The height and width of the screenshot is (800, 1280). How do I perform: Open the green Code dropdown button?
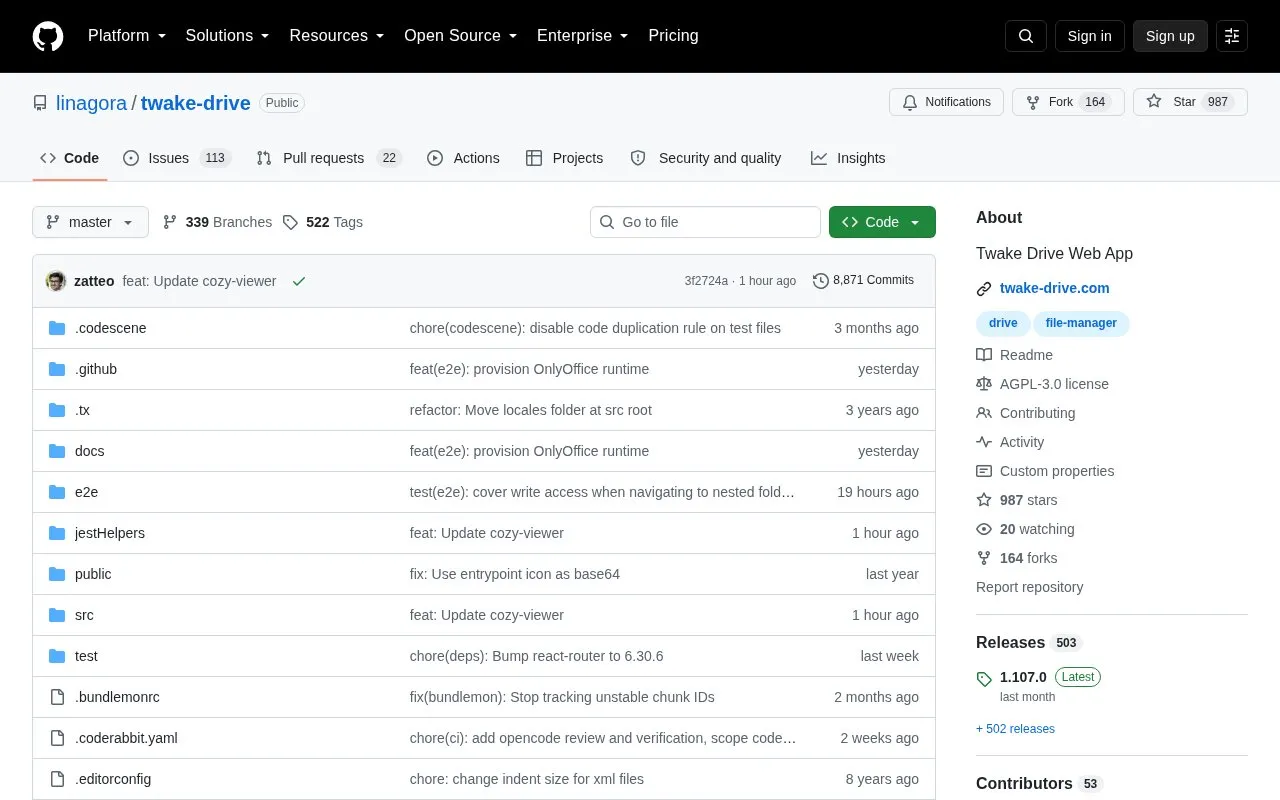(x=882, y=222)
